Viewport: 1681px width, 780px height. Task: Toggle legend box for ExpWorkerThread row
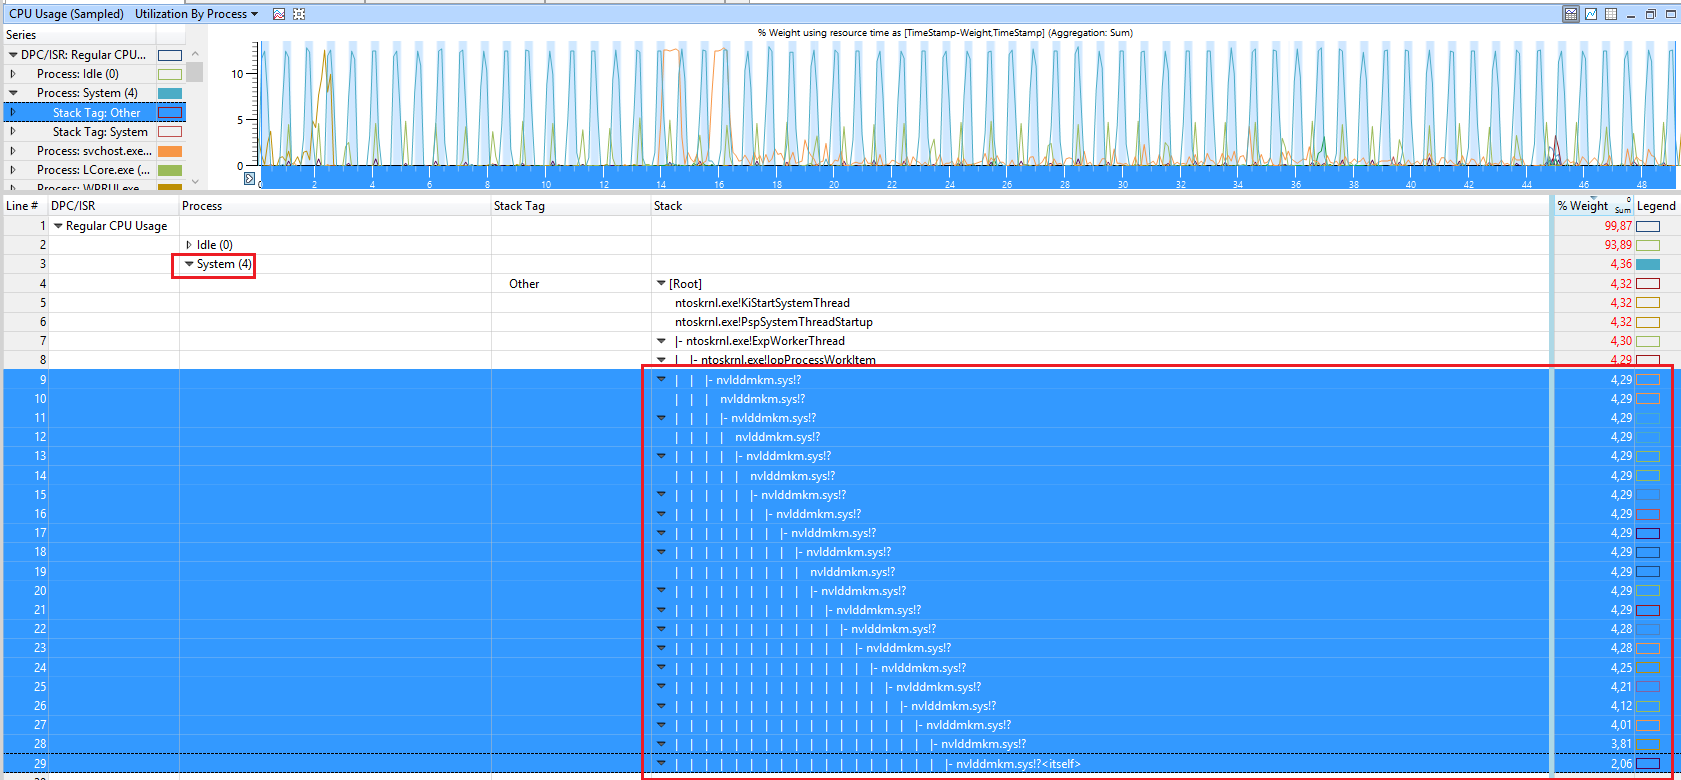[1648, 341]
